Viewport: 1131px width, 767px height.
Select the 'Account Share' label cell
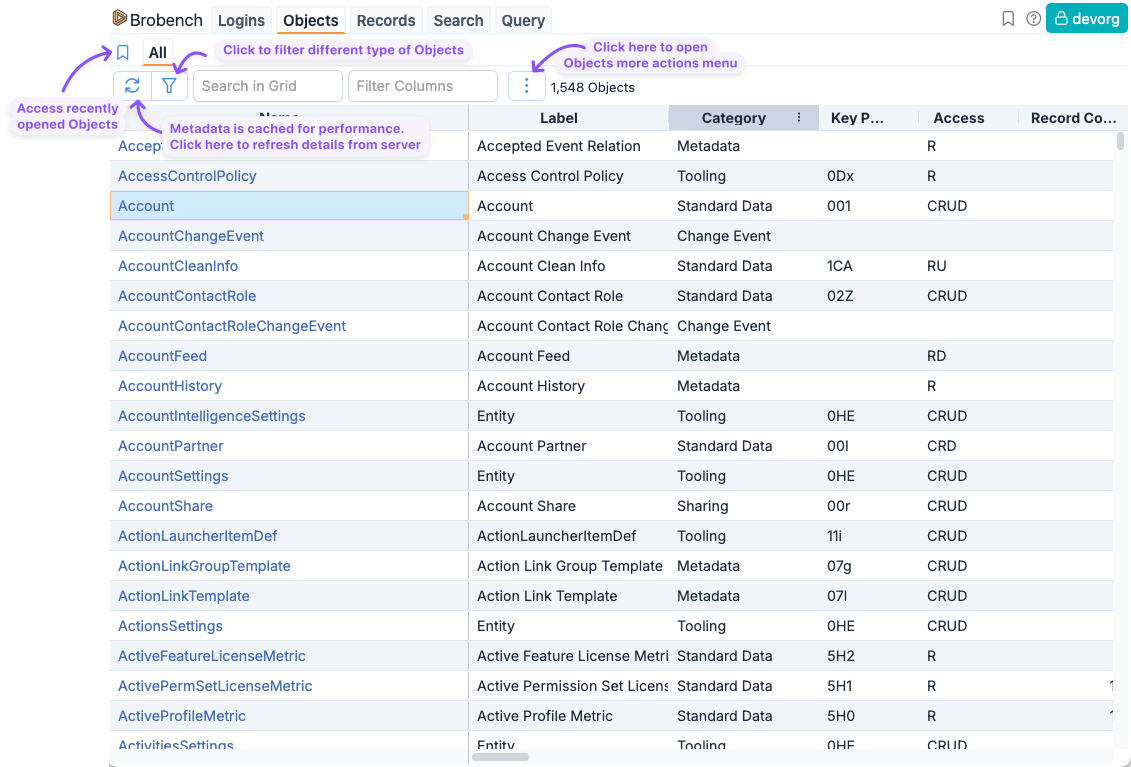(569, 507)
